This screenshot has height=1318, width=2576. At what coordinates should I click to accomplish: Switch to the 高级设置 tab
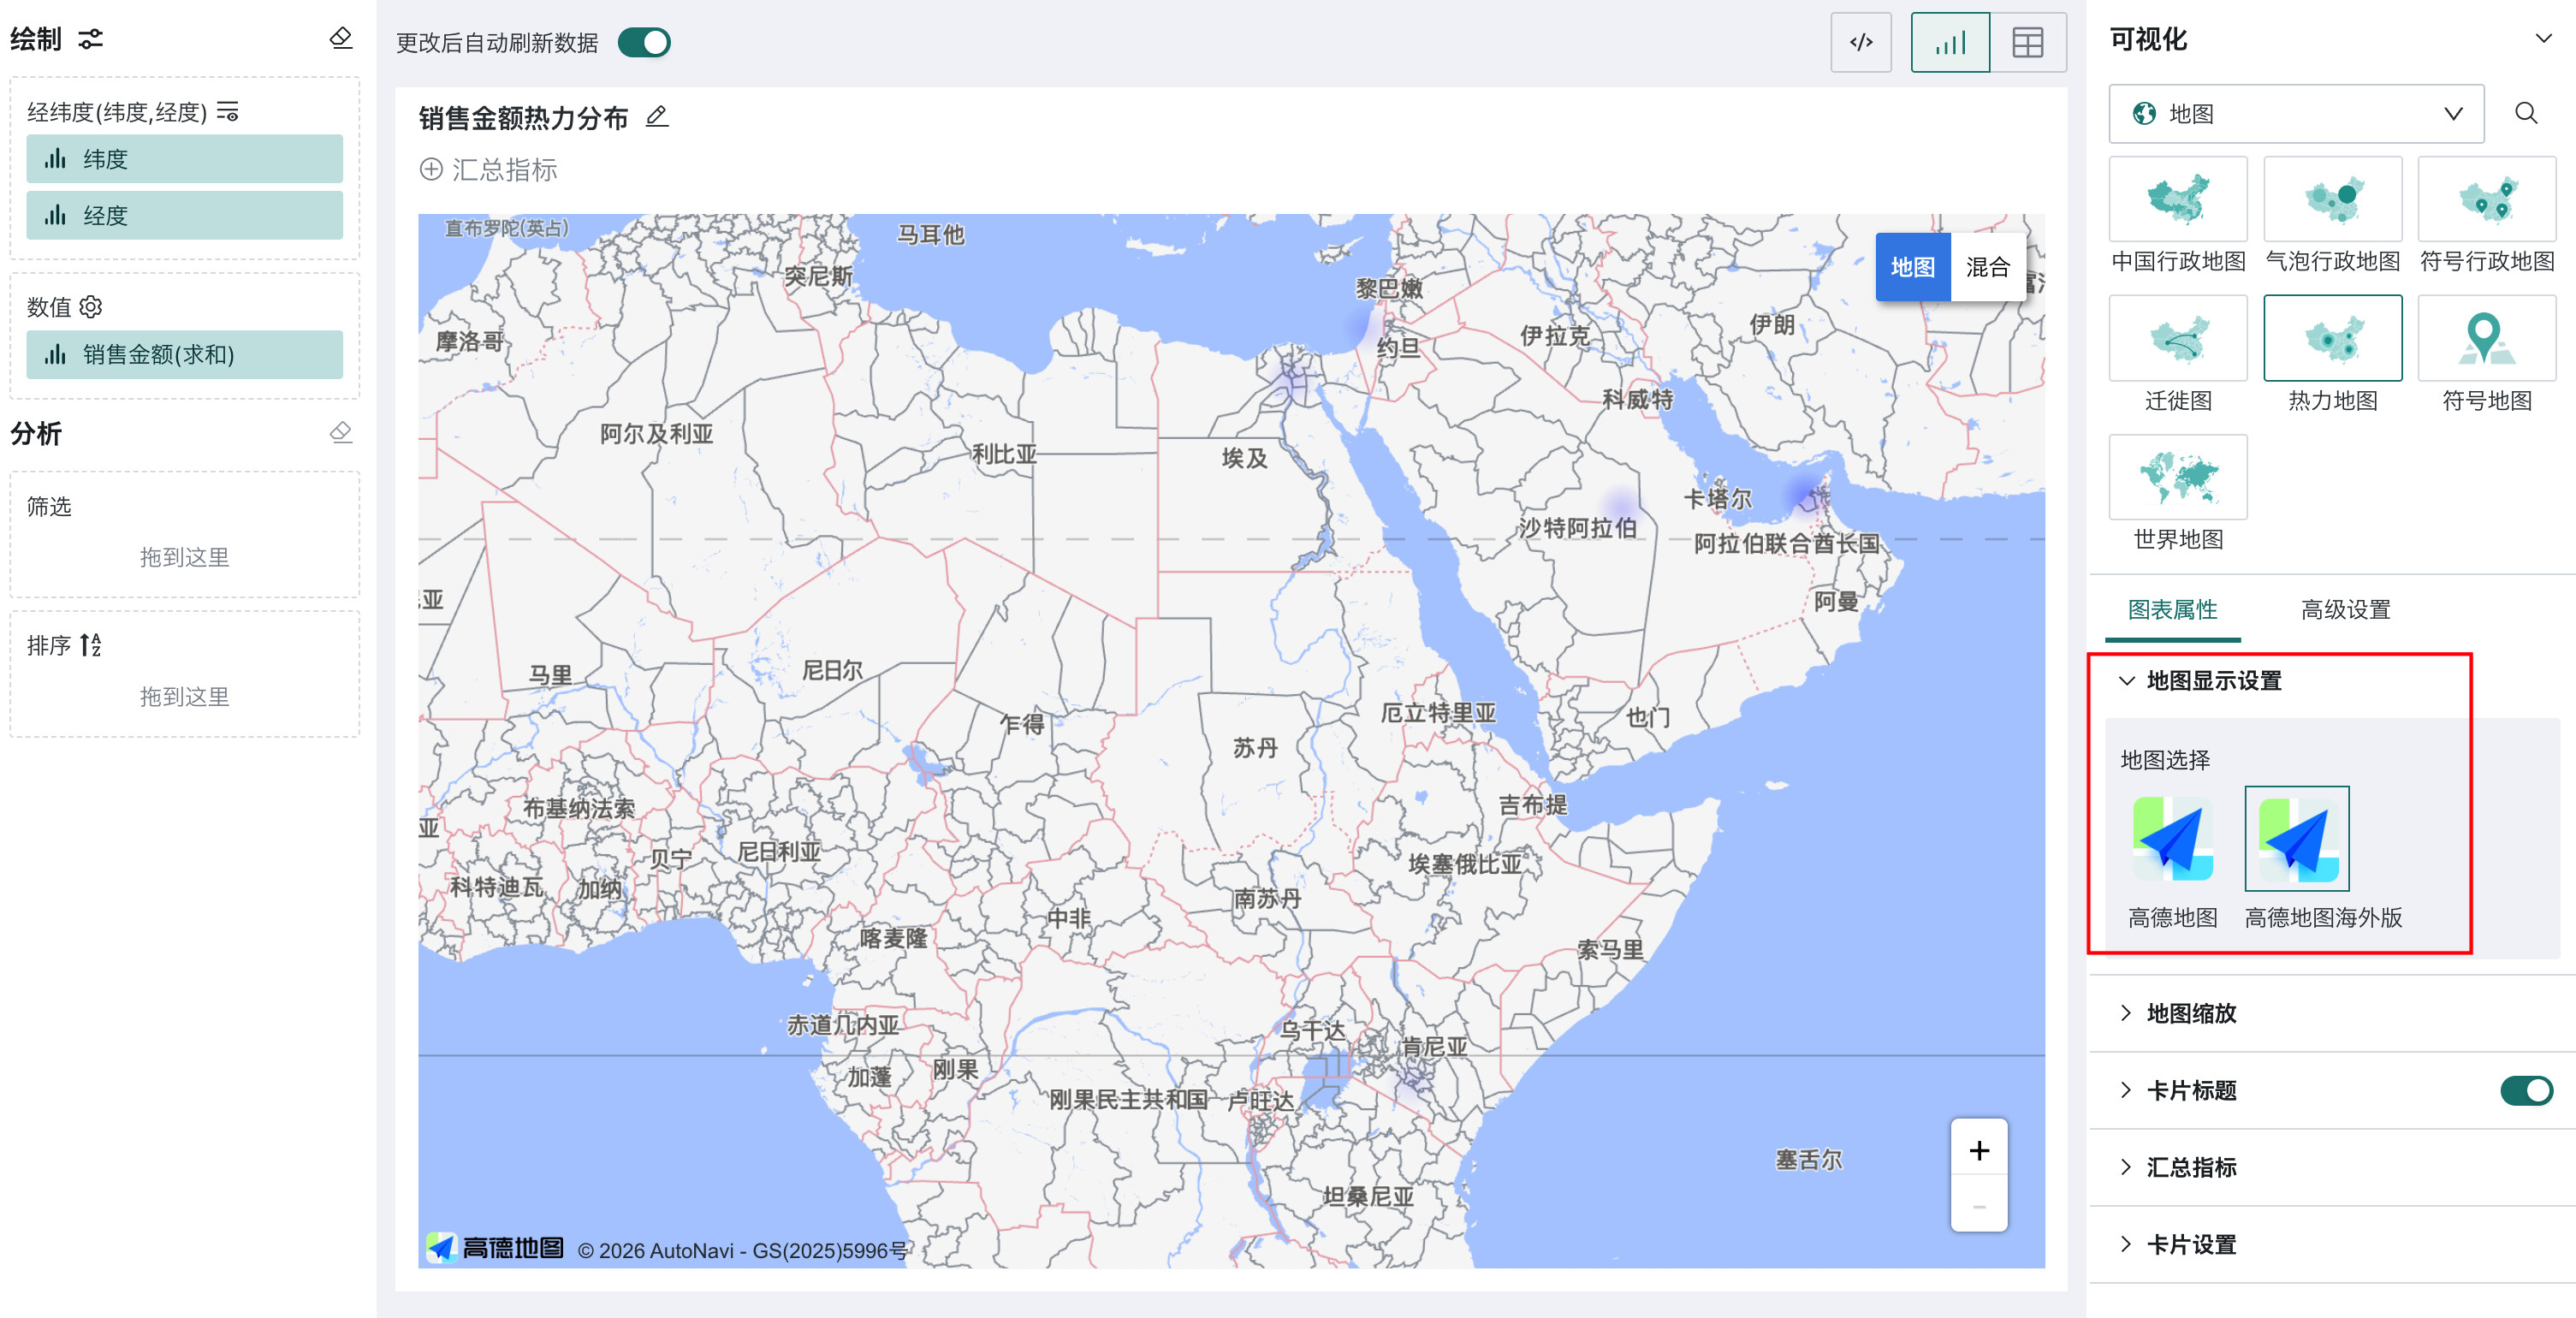click(2345, 609)
